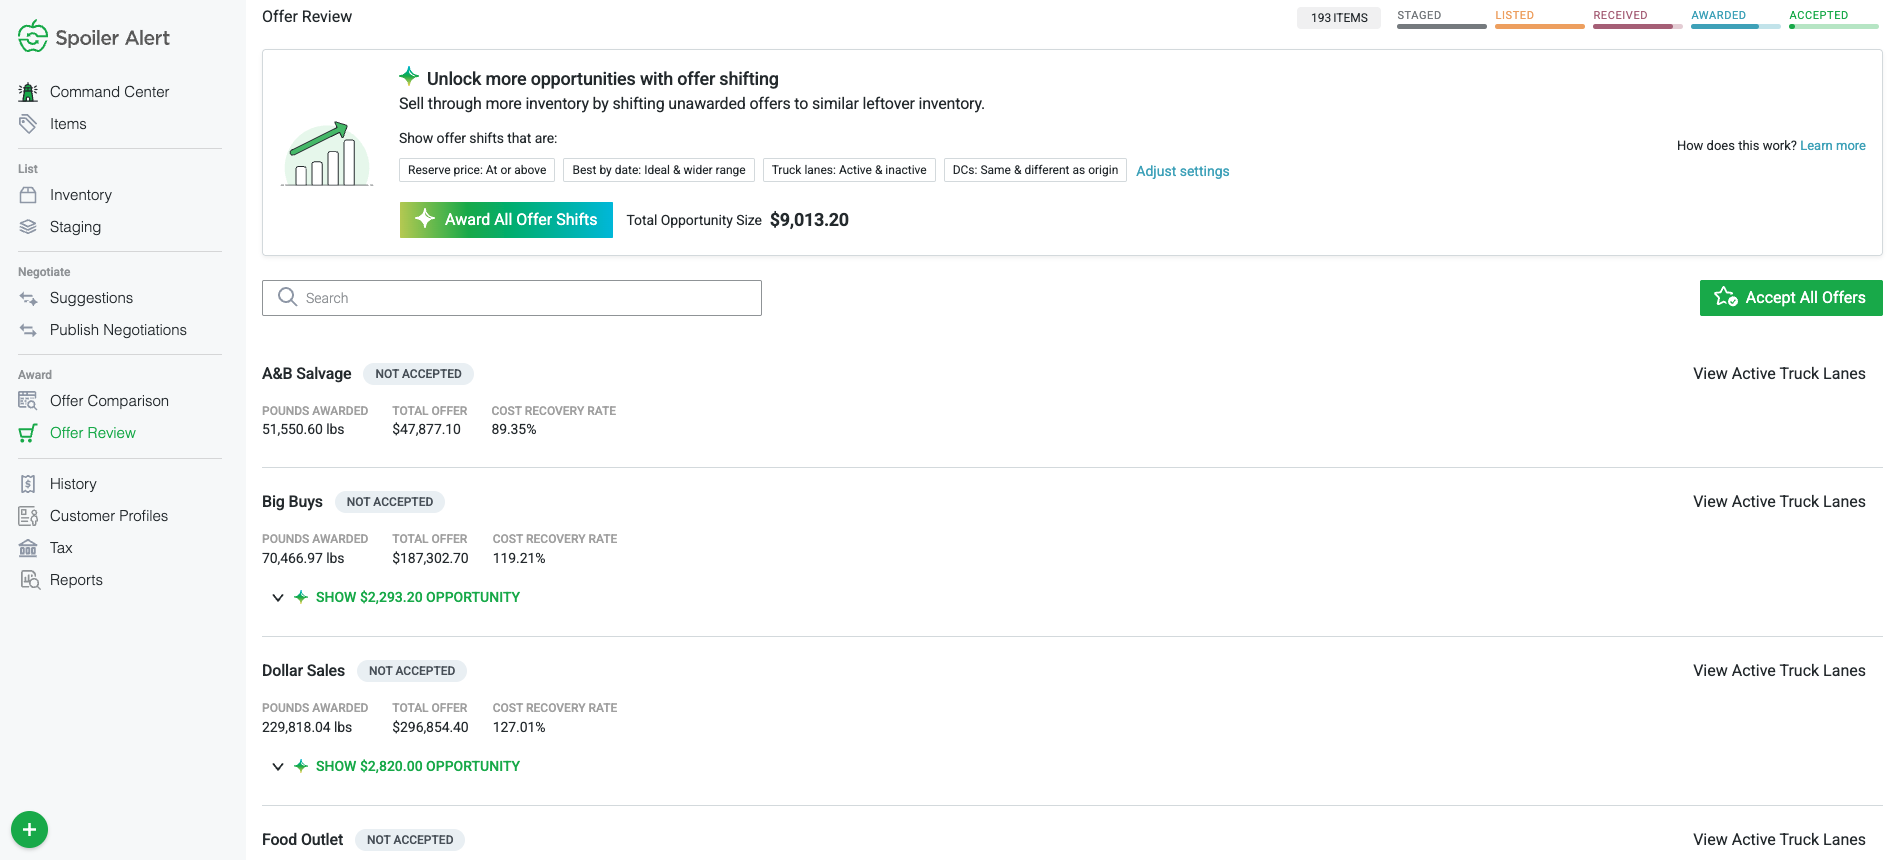View active truck lanes for A&B Salvage

(1779, 374)
